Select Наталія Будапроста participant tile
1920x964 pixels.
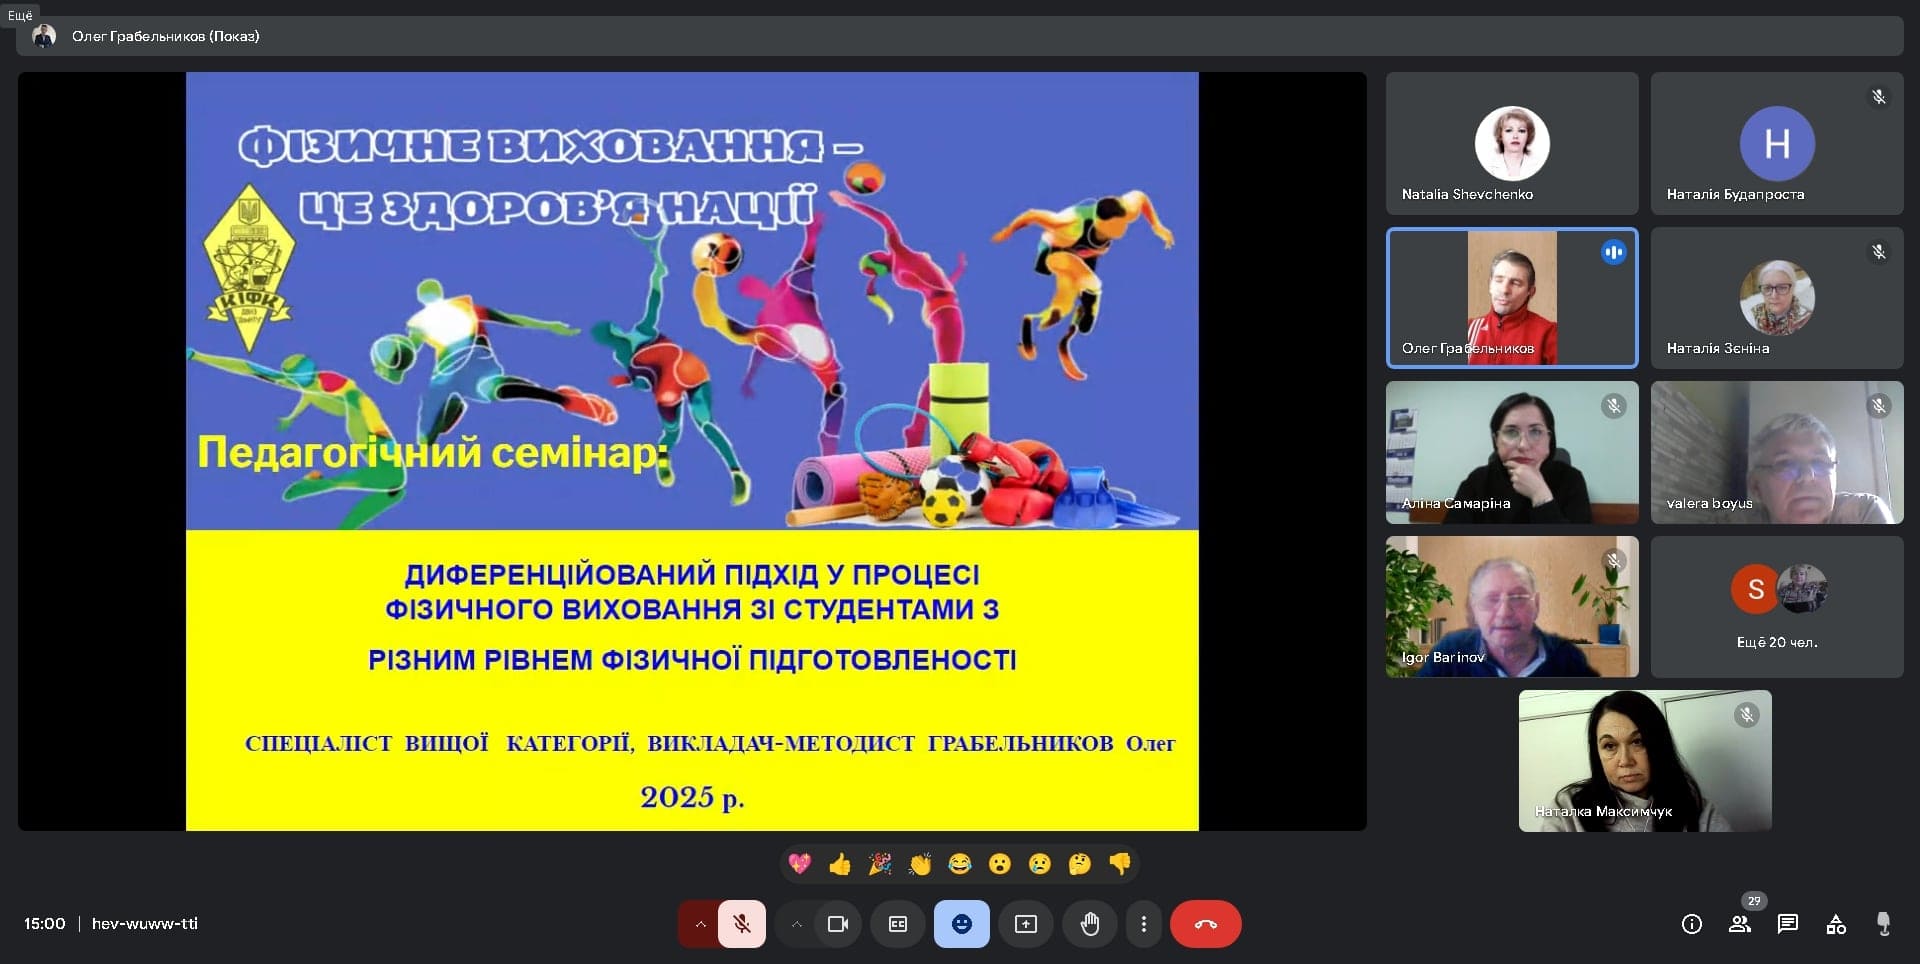coord(1777,143)
